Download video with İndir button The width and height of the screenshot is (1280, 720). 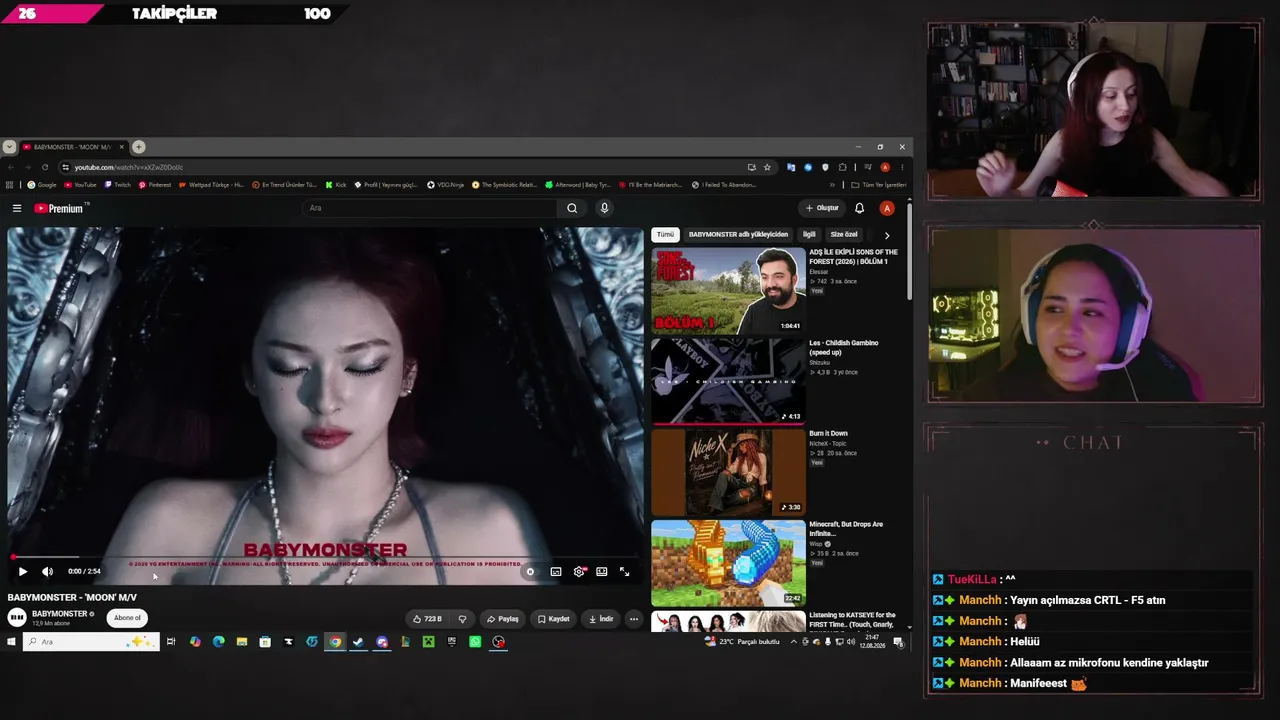(601, 619)
